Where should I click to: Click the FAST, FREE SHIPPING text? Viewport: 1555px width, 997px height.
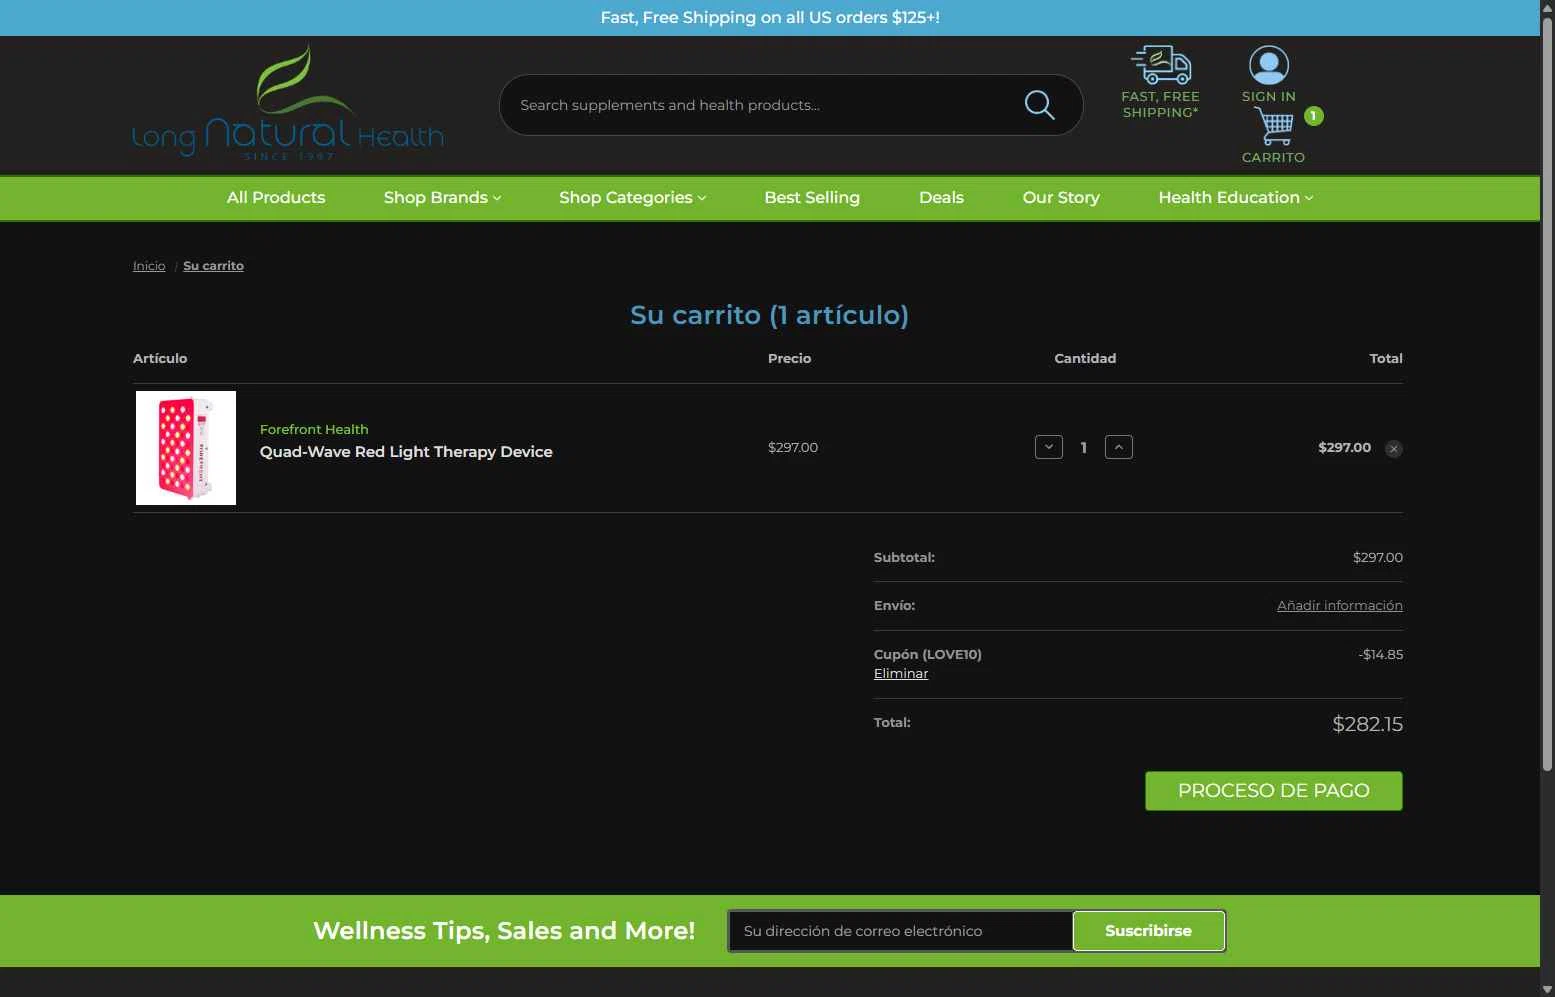[x=1160, y=105]
